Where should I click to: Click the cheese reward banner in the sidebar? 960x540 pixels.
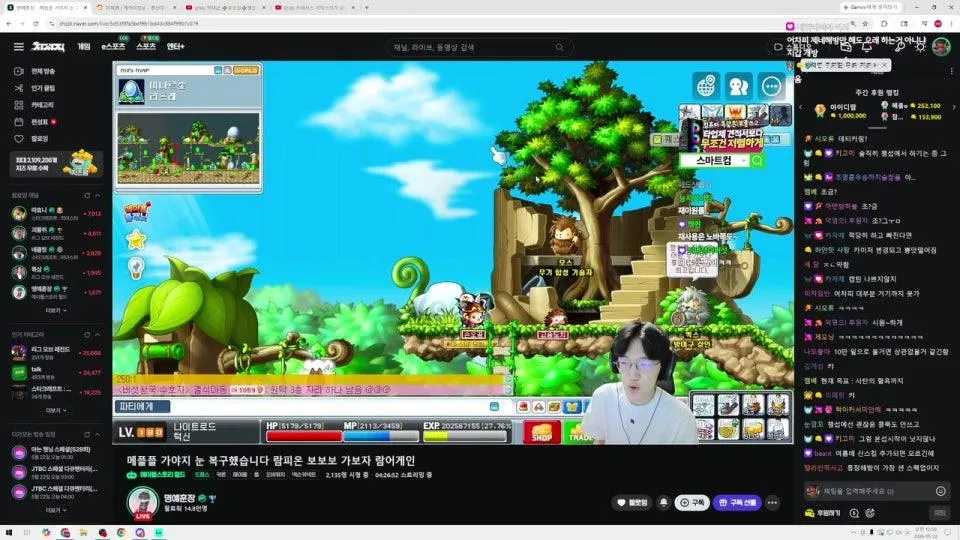56,163
